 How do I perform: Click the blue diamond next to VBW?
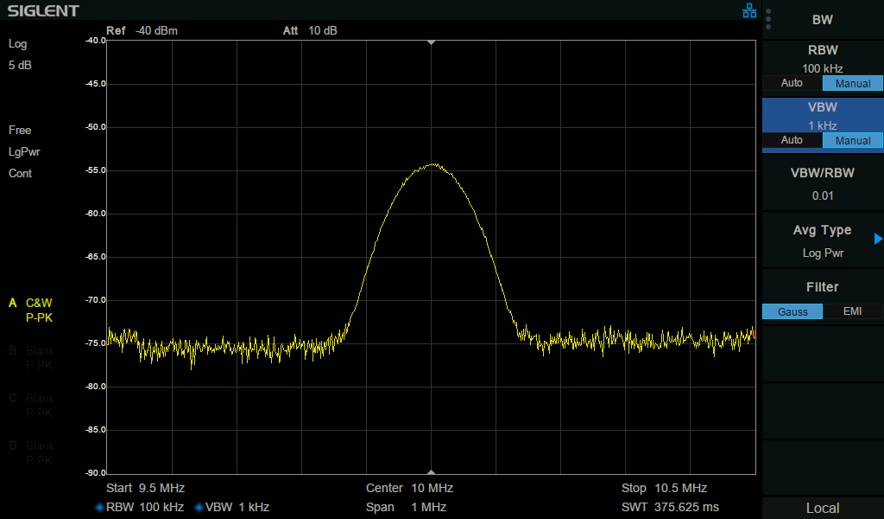(198, 507)
